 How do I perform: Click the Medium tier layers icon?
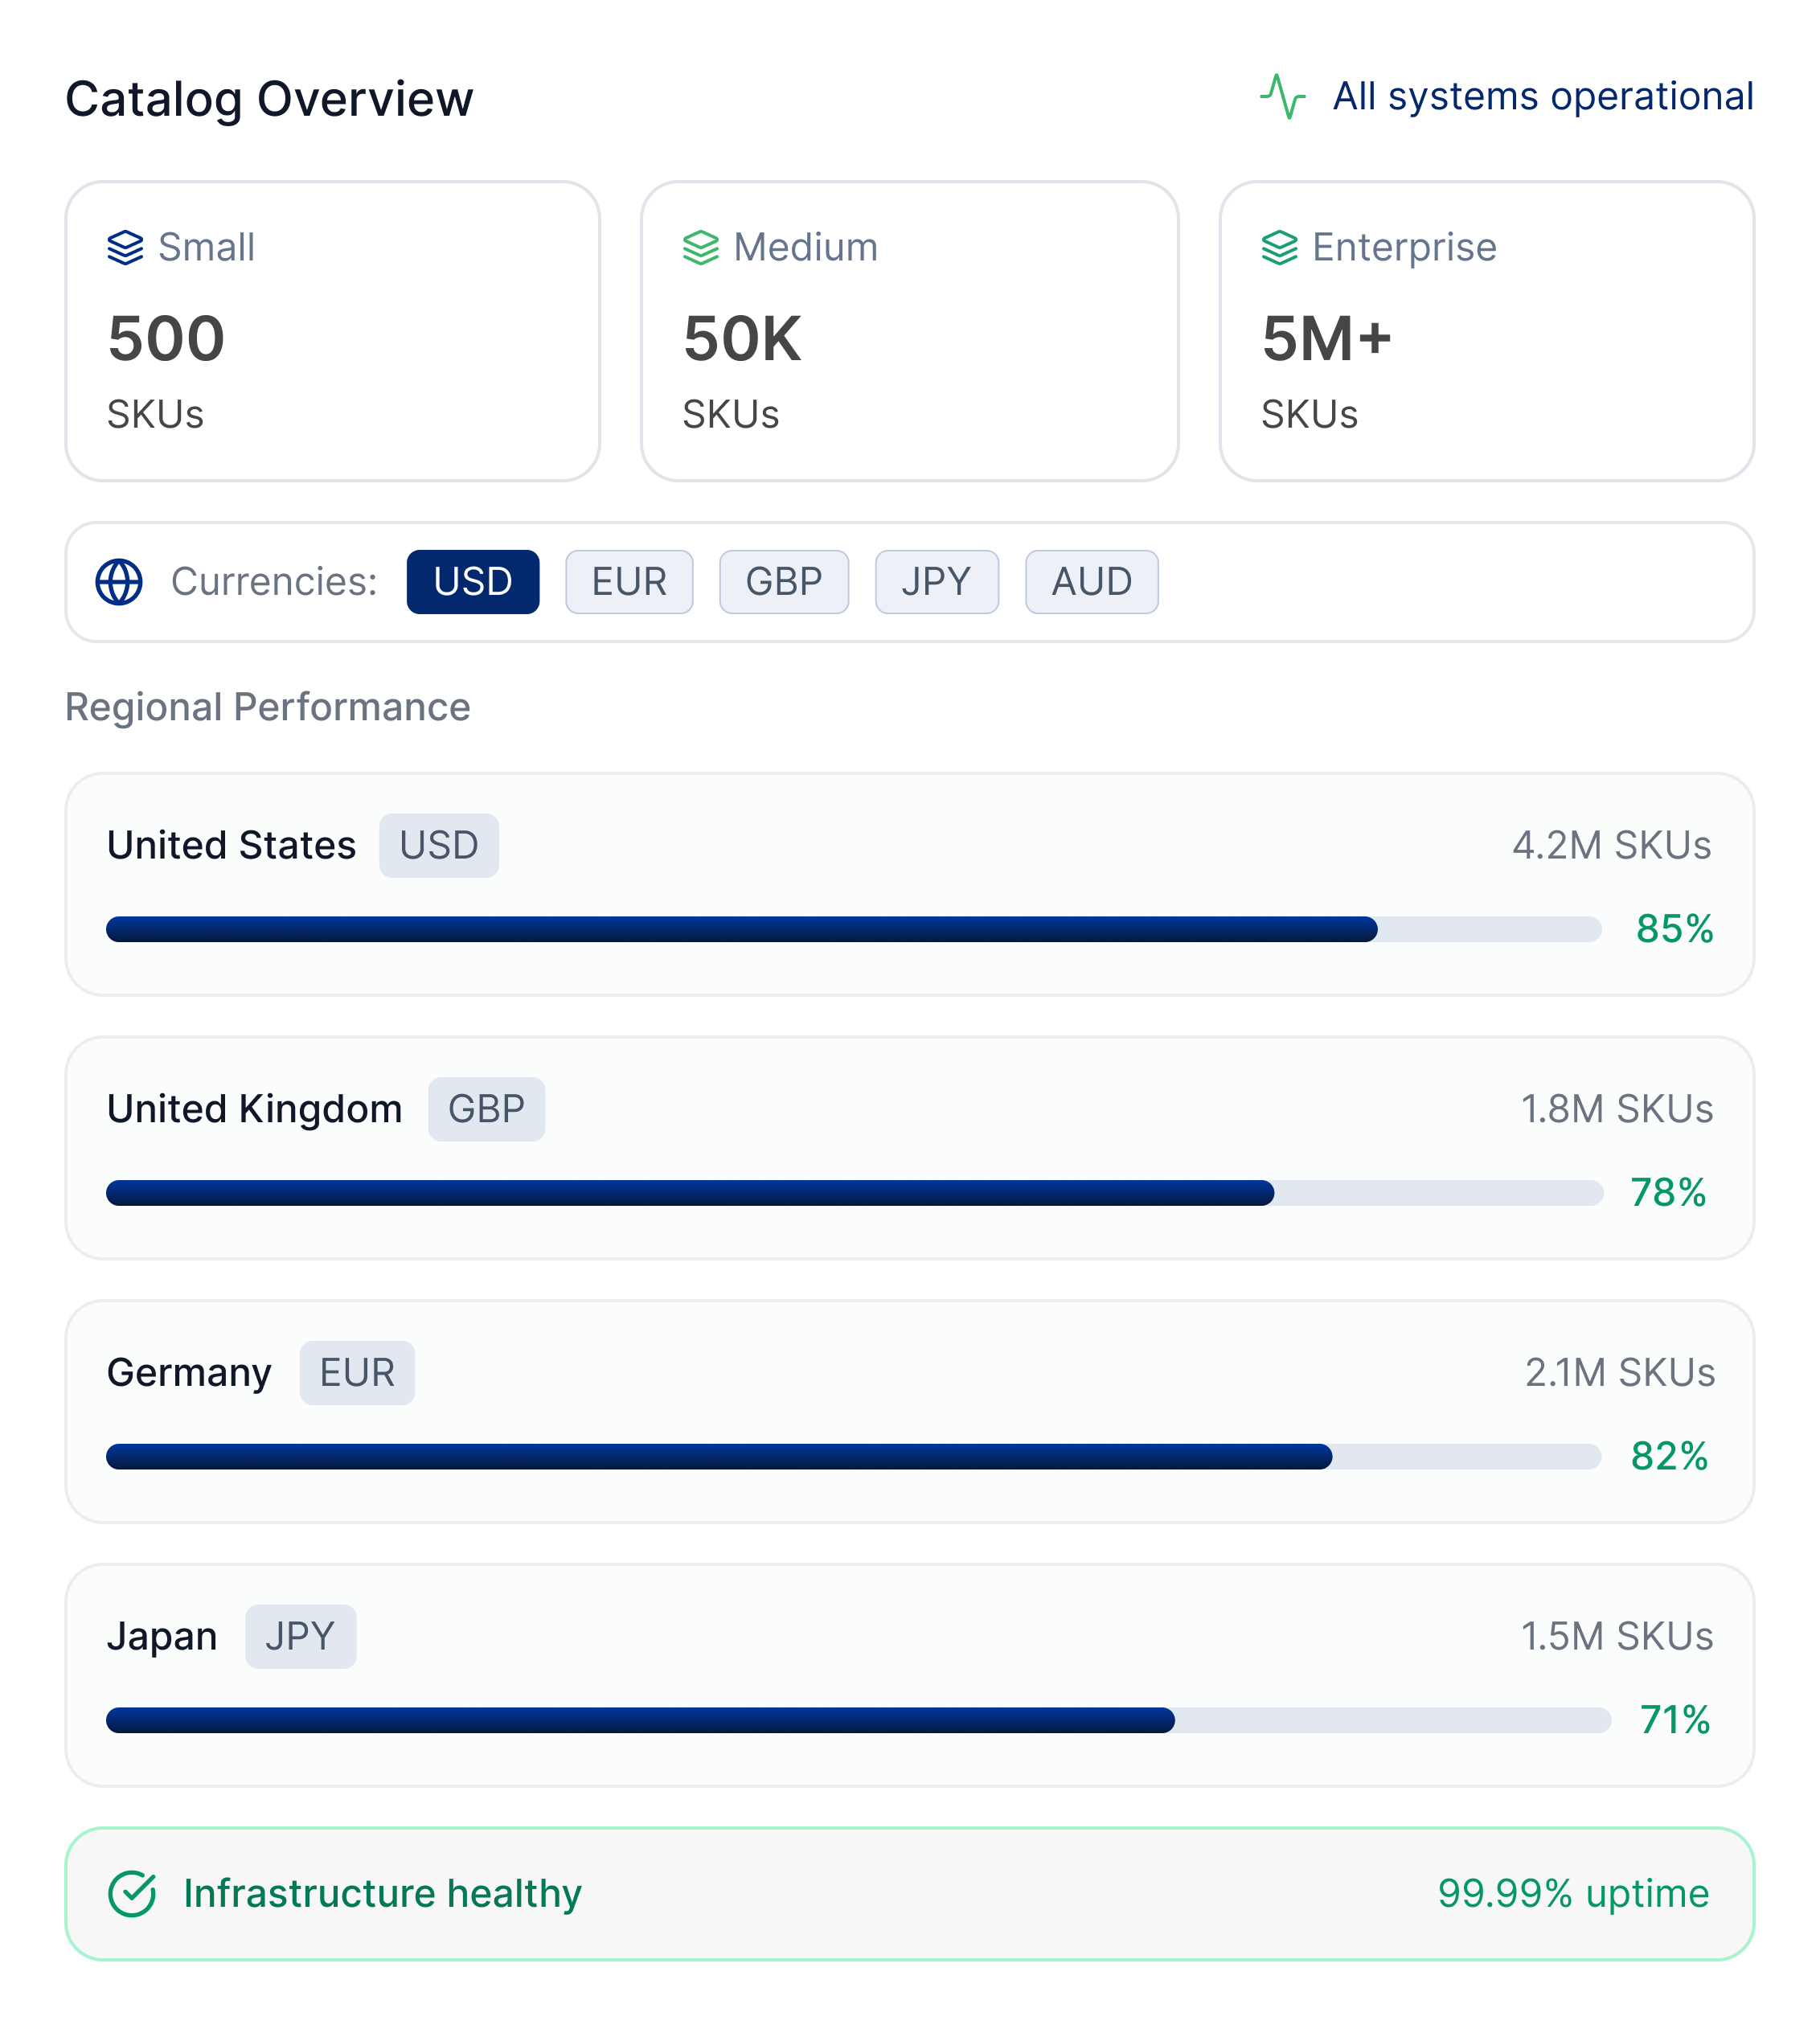[700, 247]
